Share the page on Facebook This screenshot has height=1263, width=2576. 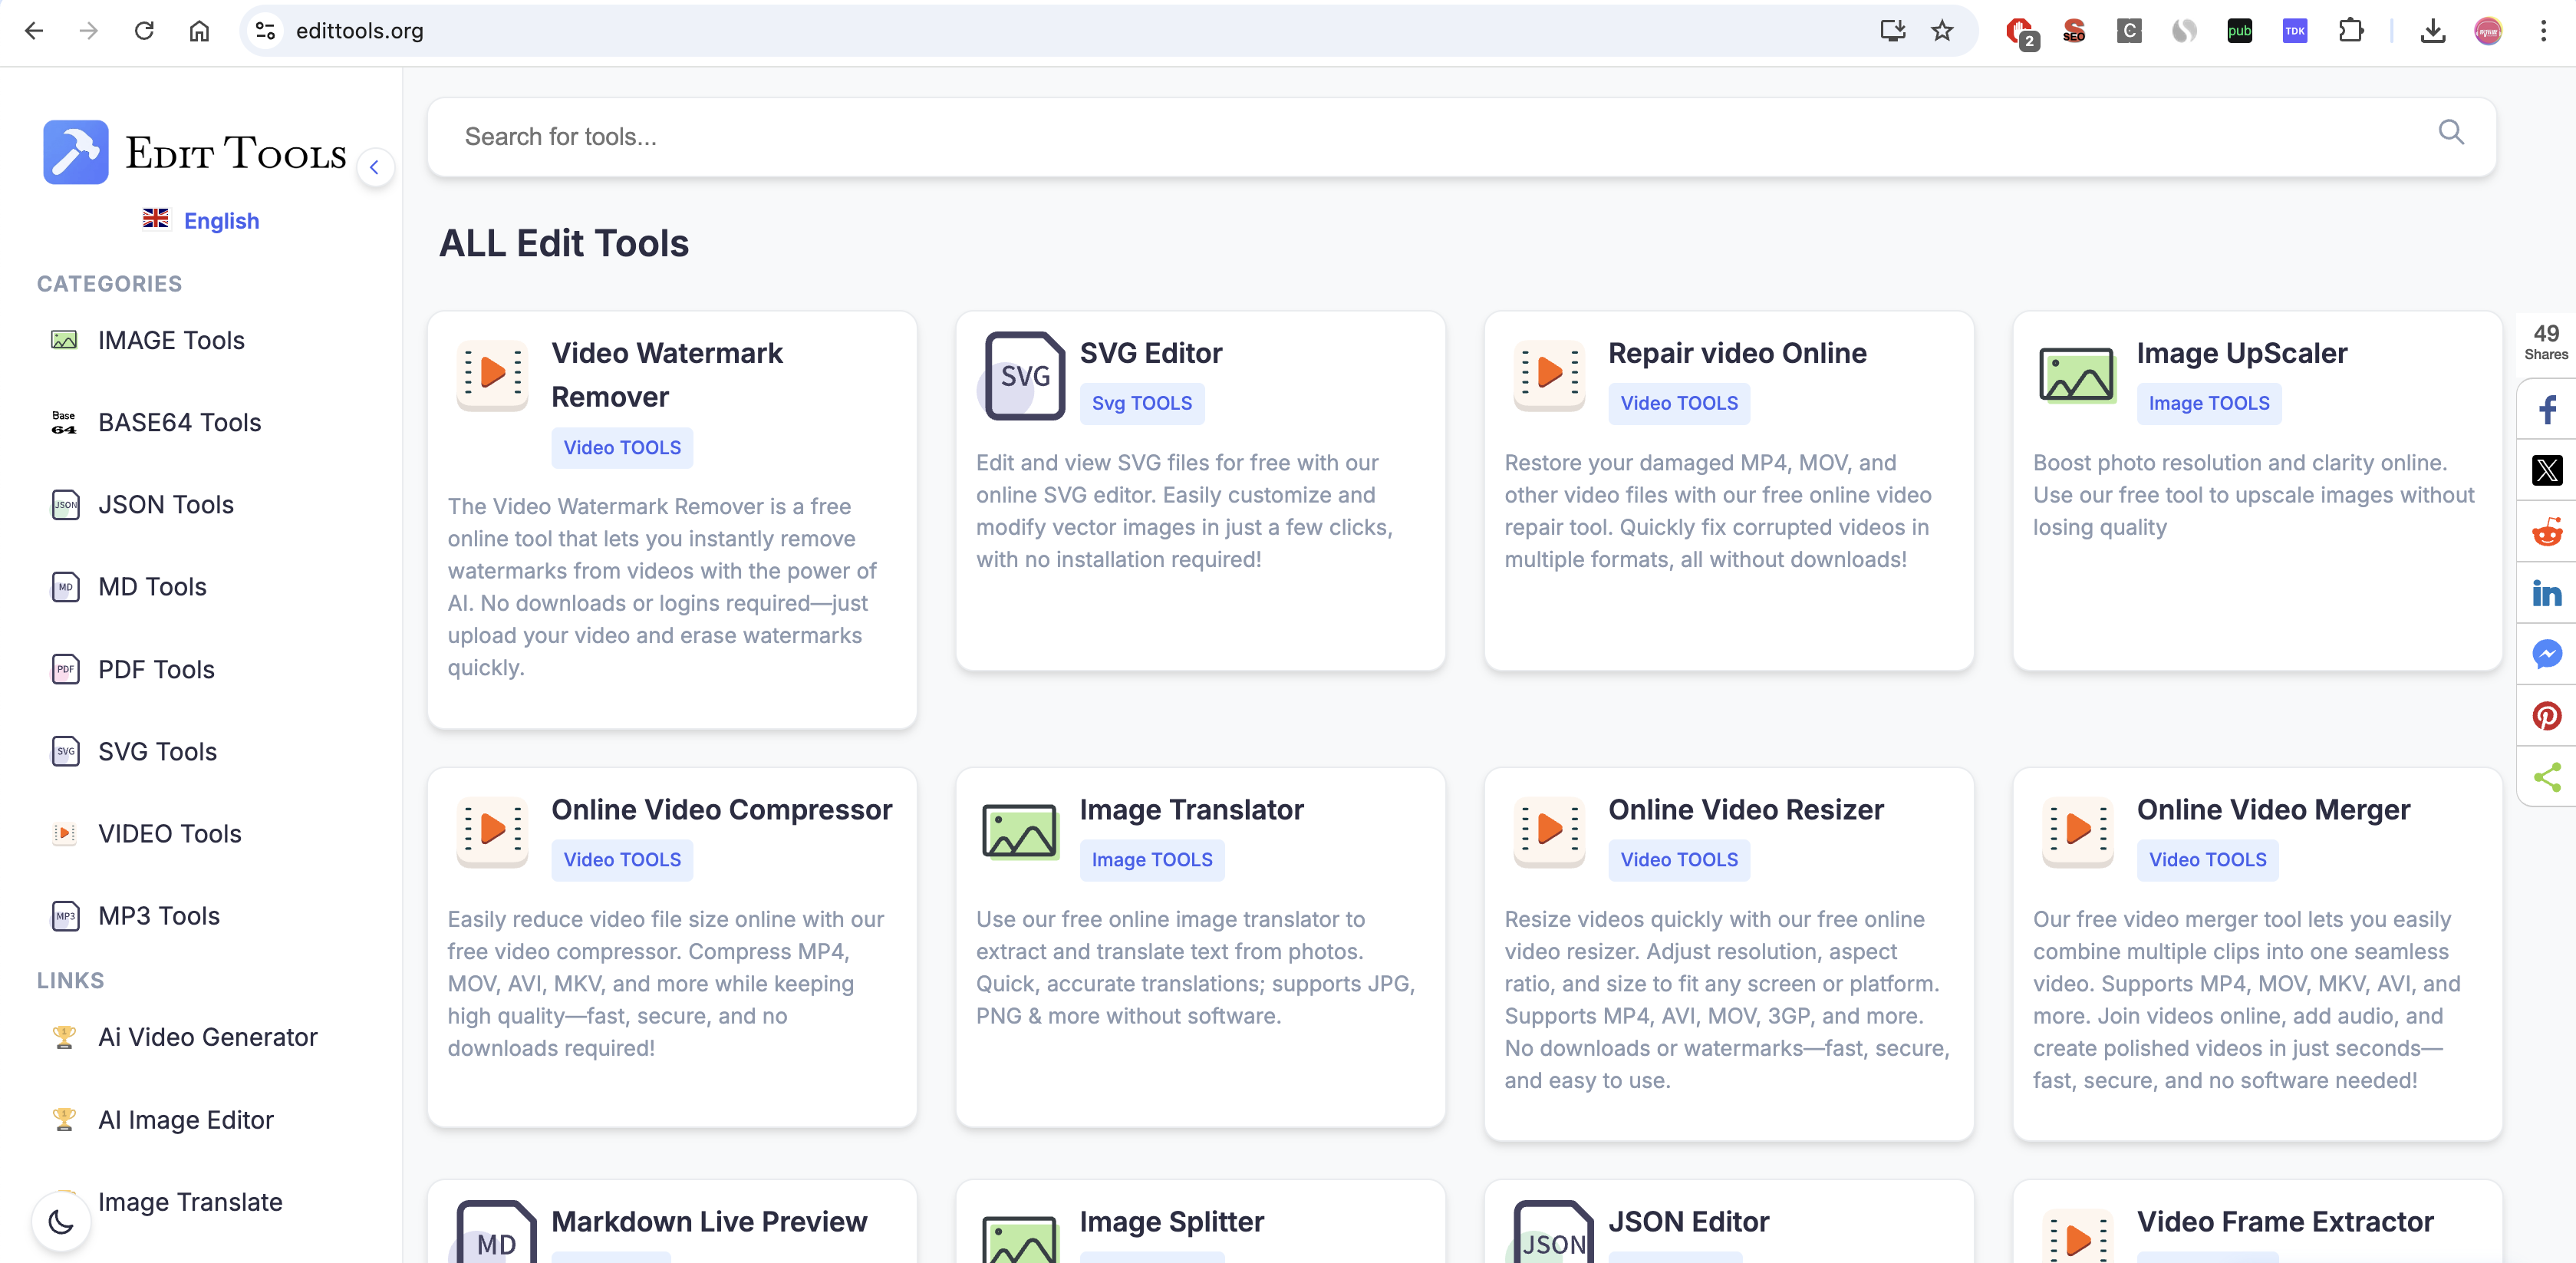pyautogui.click(x=2547, y=409)
